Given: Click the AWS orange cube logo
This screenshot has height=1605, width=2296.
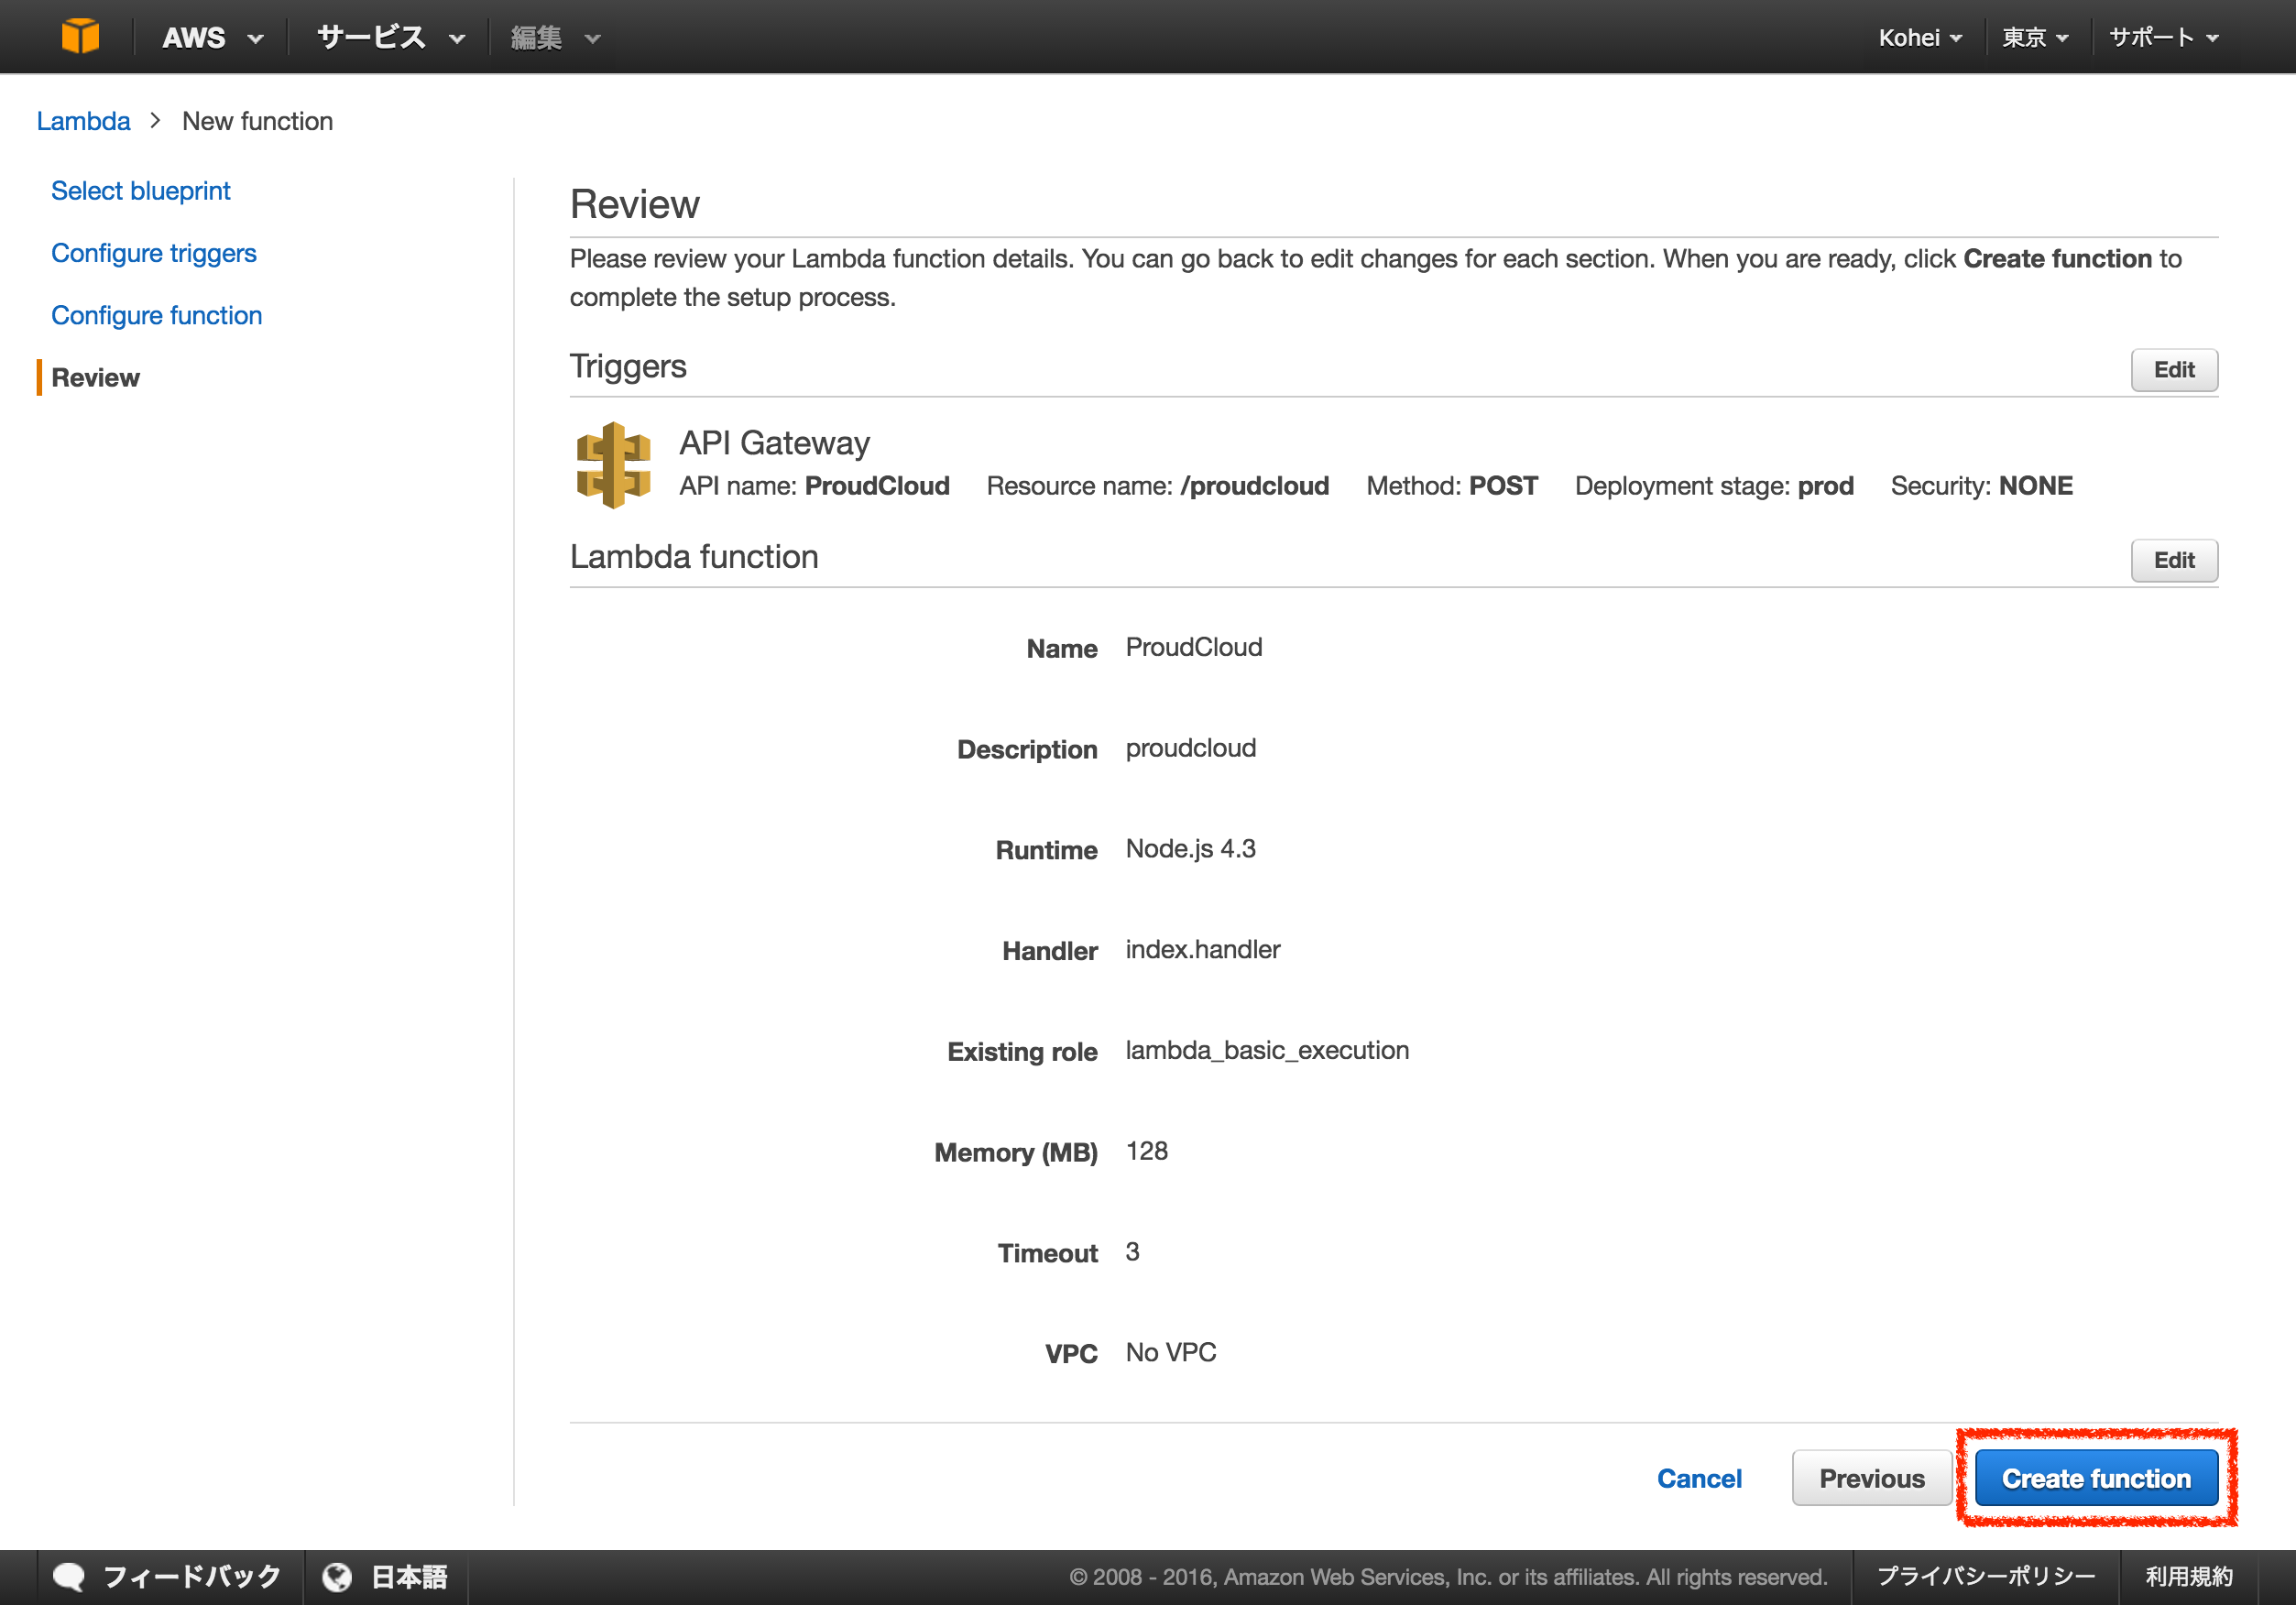Looking at the screenshot, I should click(80, 36).
